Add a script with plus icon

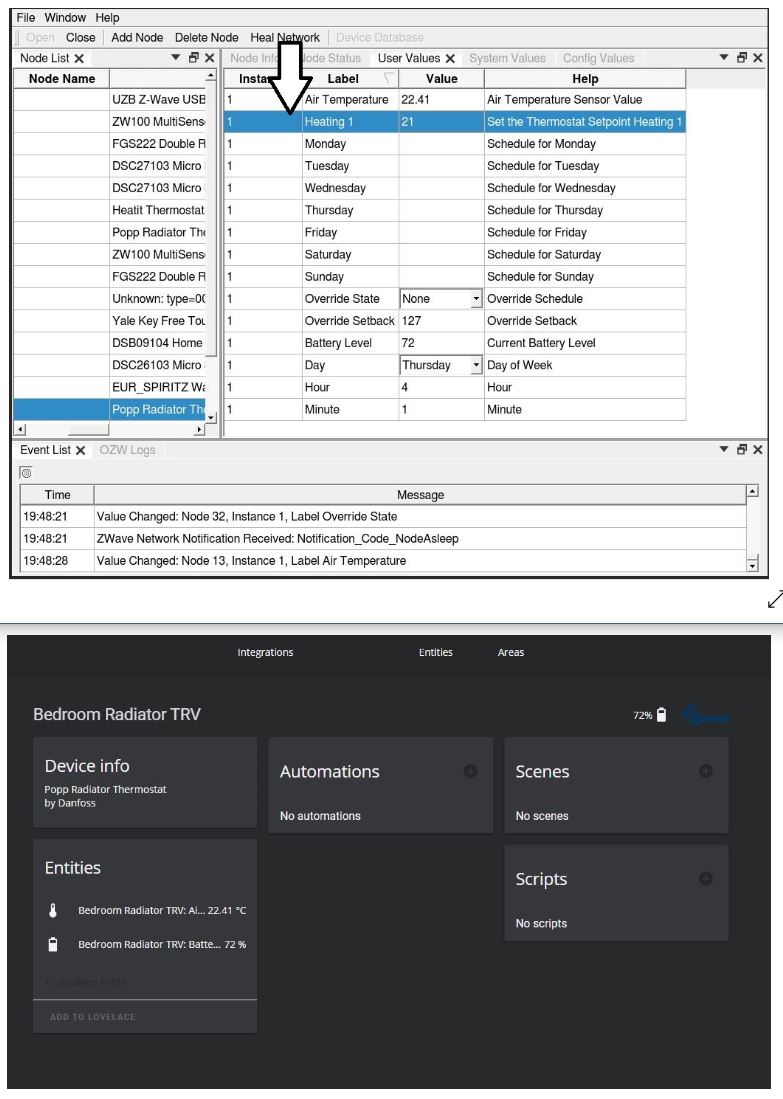[x=706, y=879]
